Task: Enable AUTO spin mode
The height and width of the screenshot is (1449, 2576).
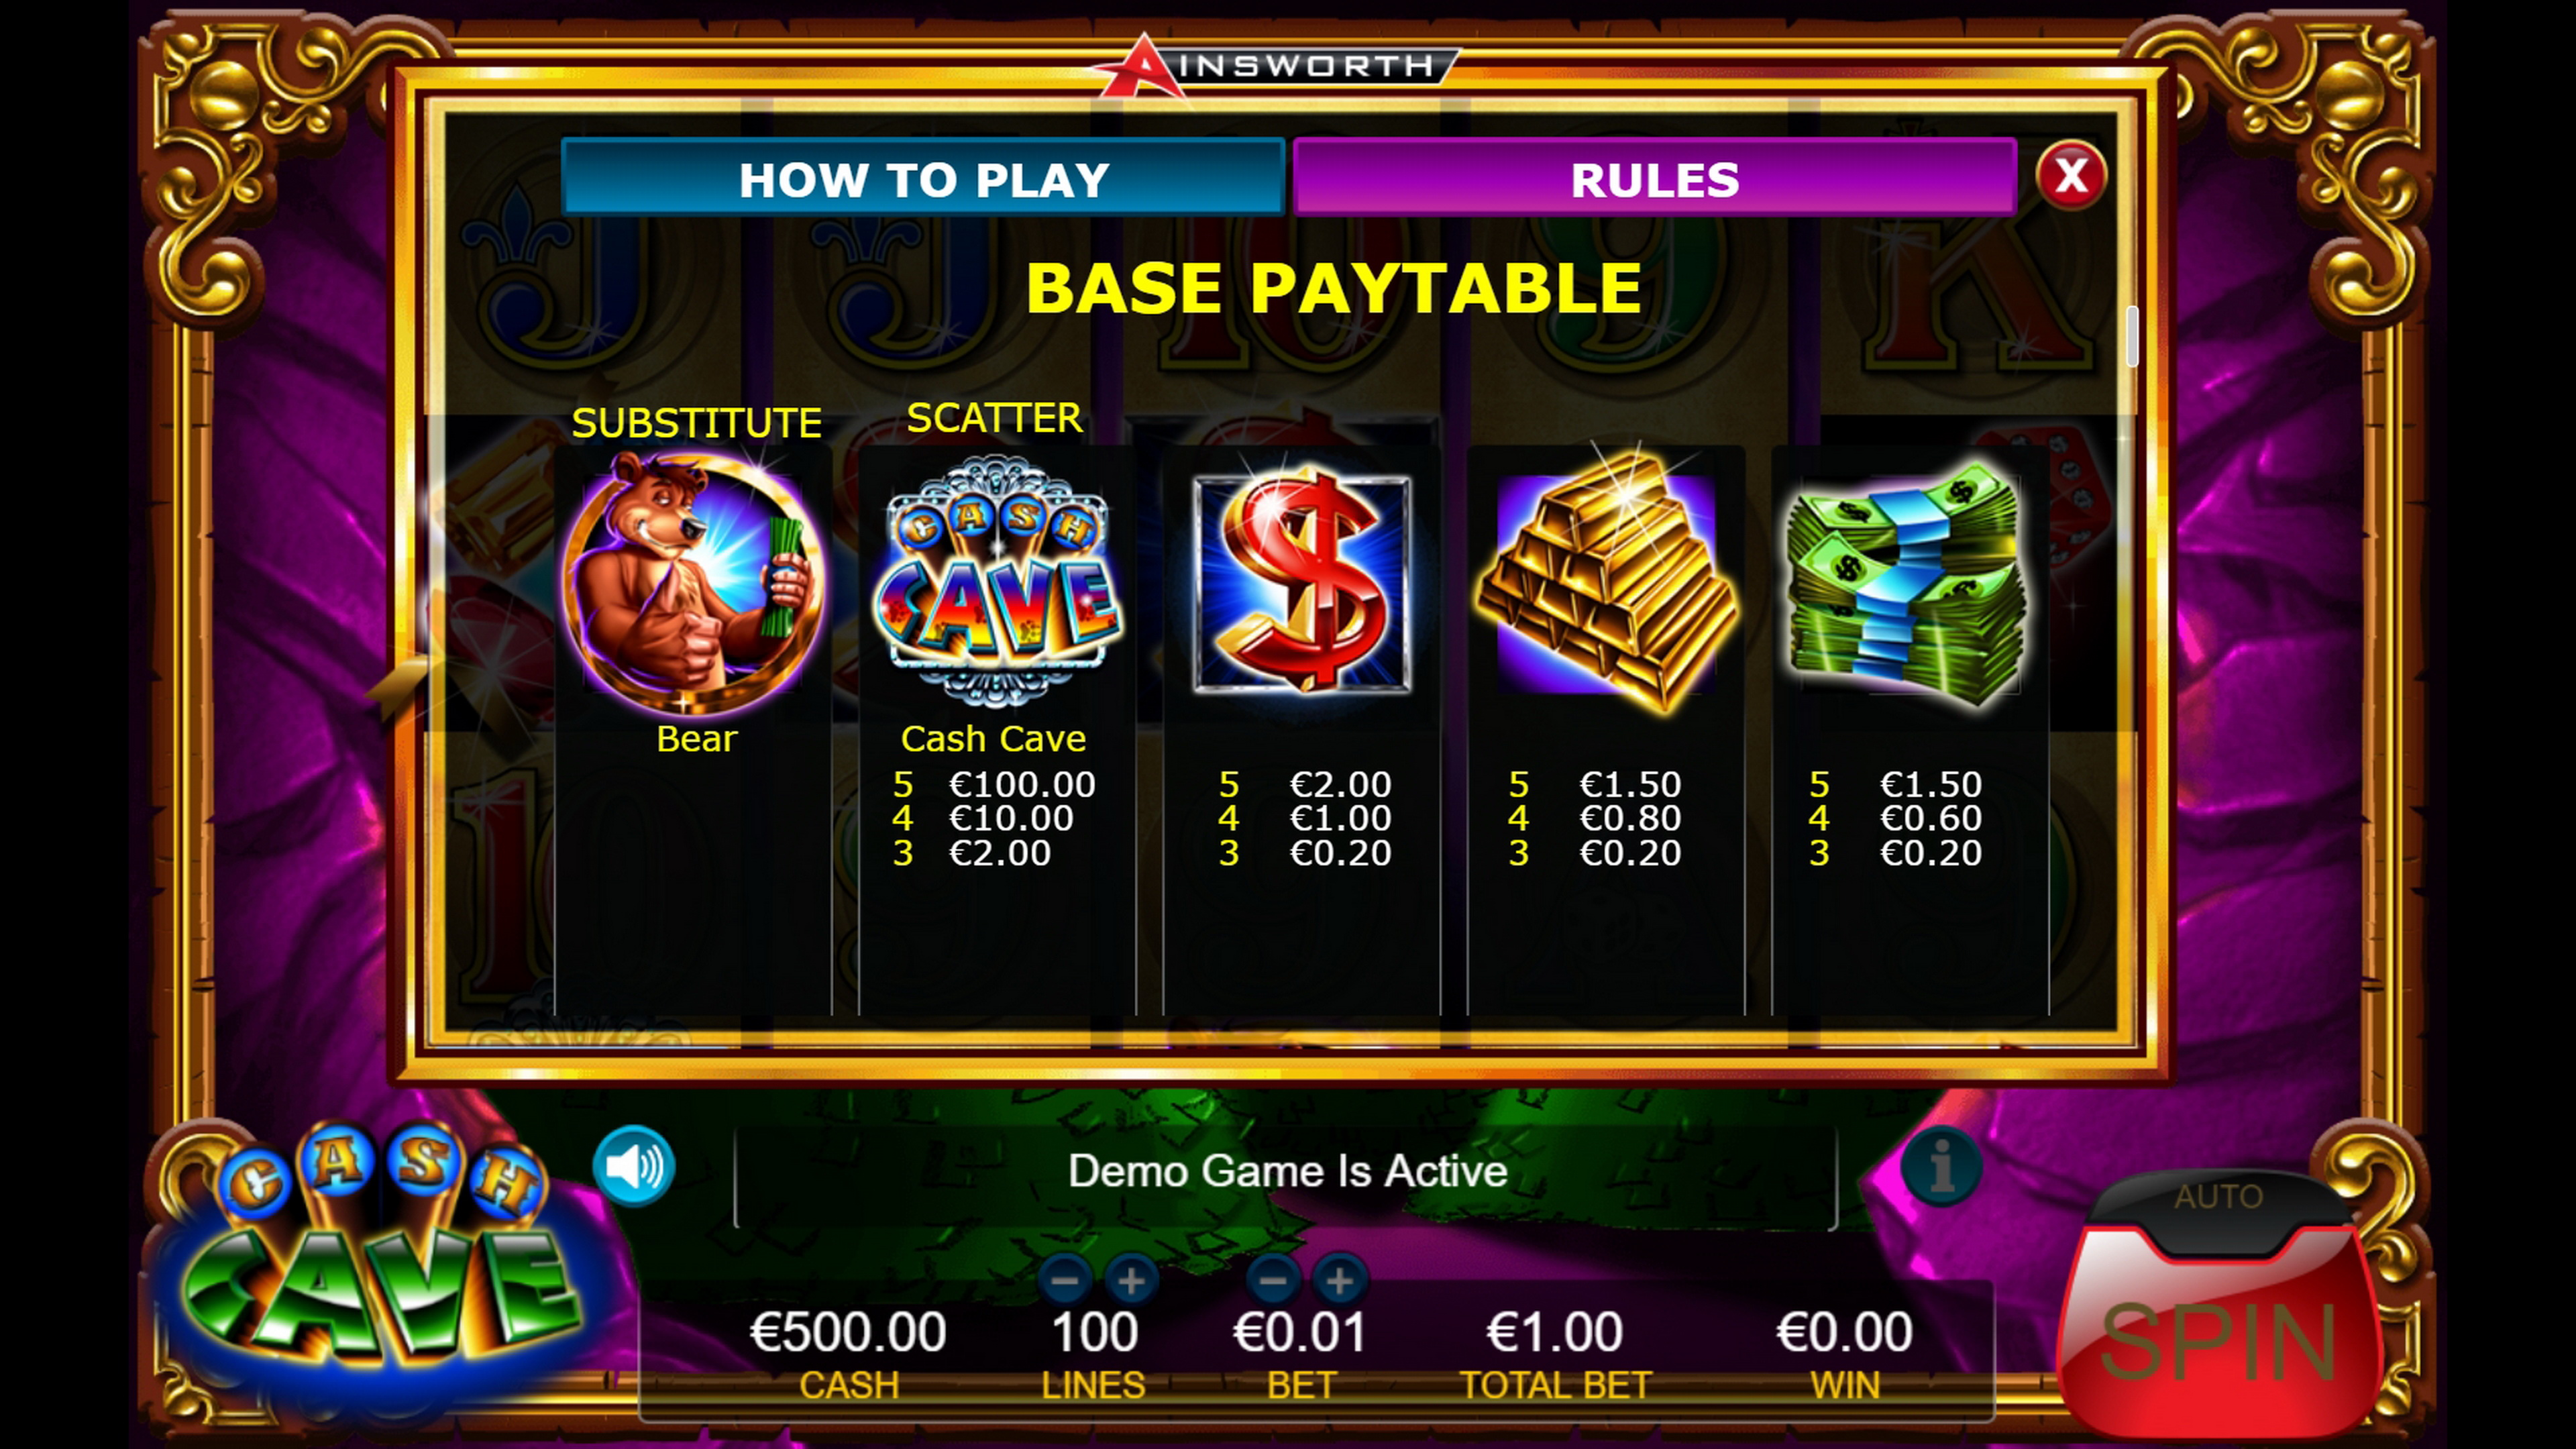Action: [2218, 1197]
